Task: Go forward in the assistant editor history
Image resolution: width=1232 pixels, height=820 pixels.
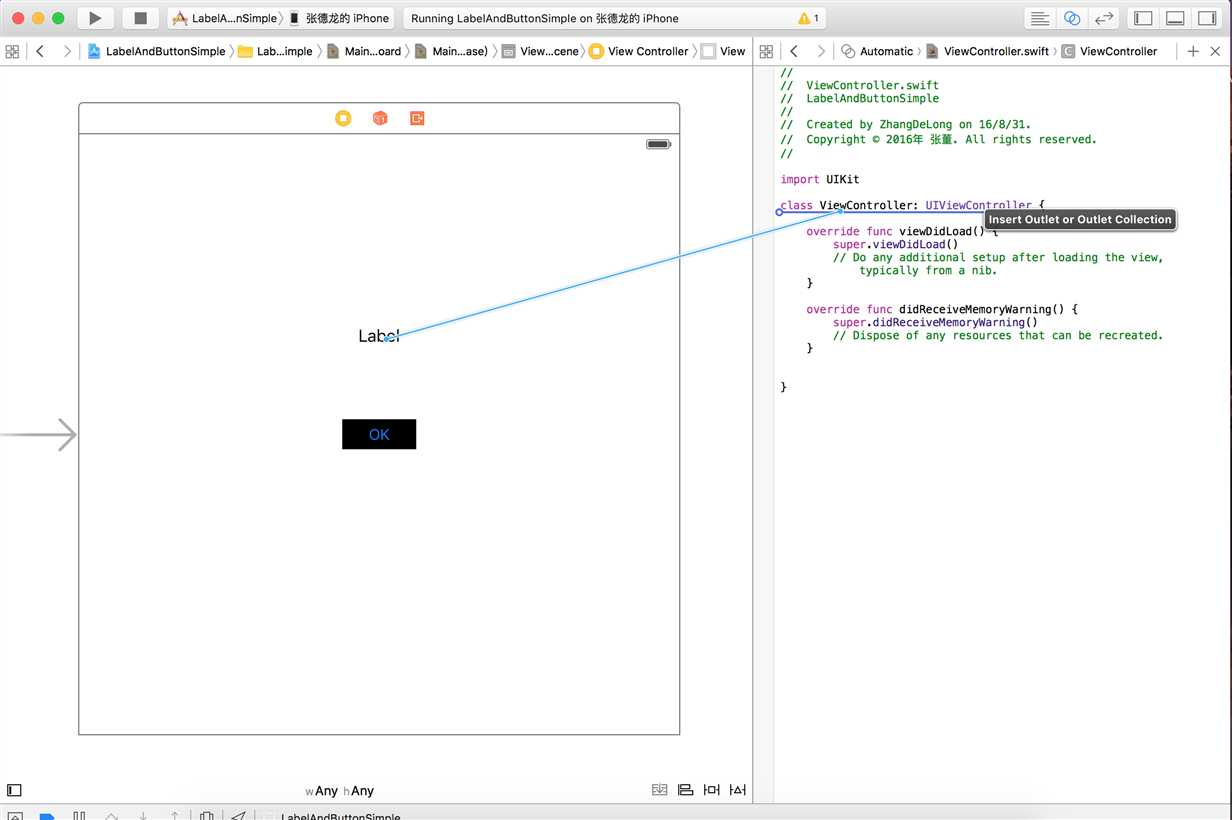Action: [821, 51]
